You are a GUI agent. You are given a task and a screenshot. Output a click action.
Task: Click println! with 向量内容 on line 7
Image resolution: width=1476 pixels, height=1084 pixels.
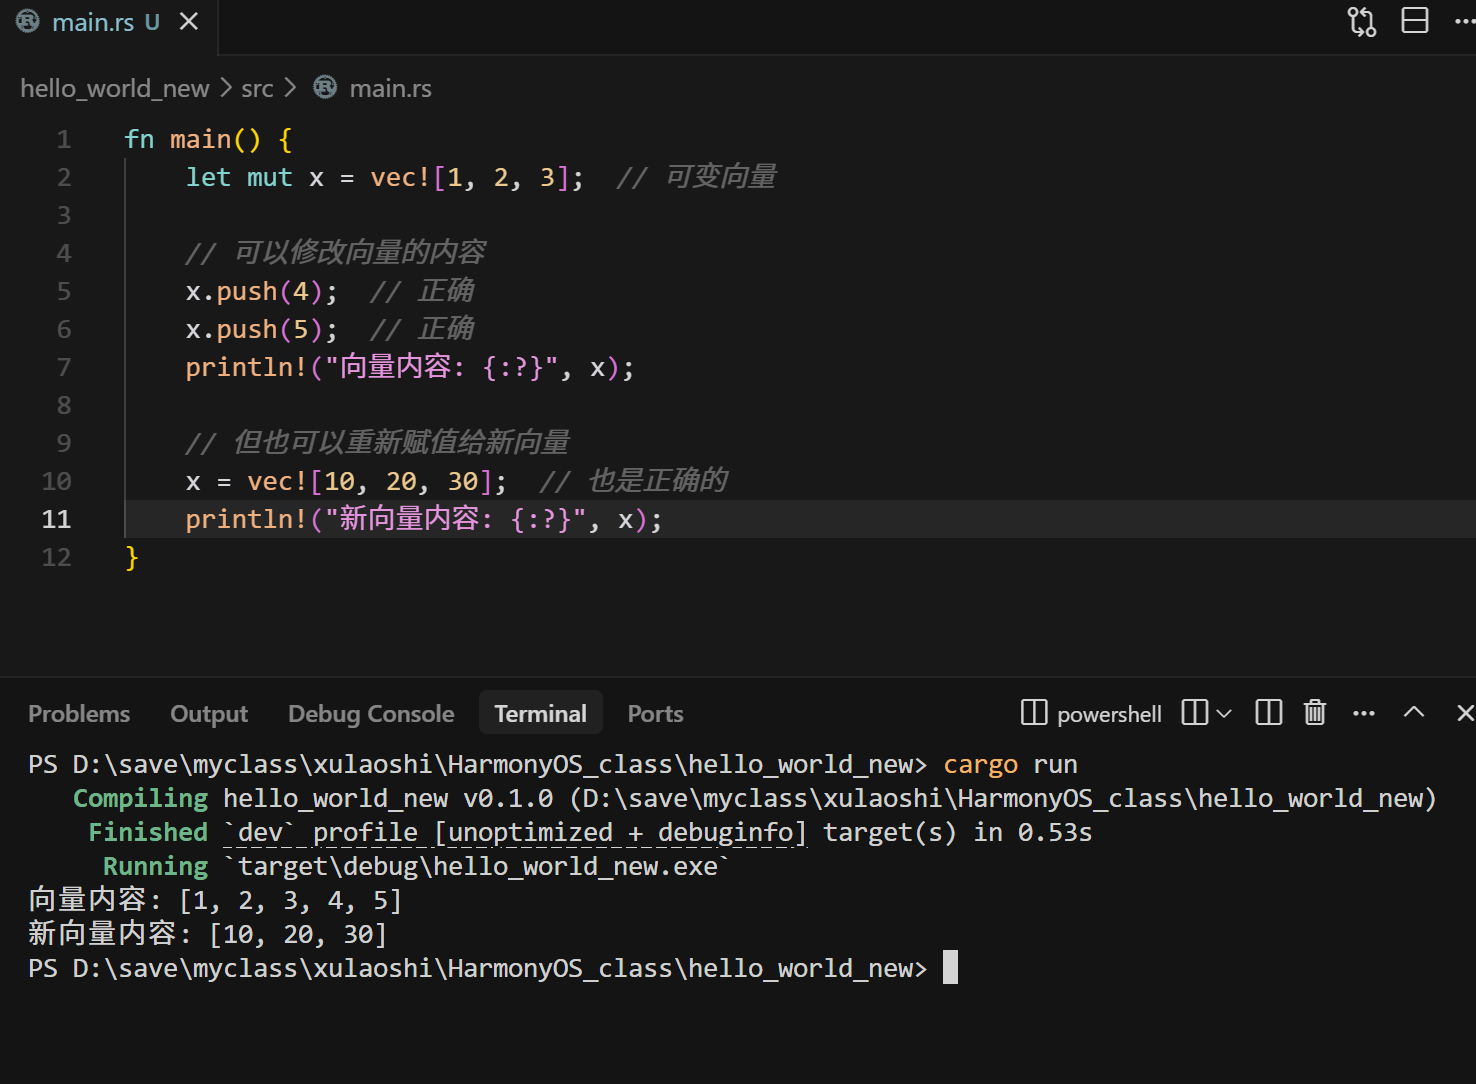pyautogui.click(x=410, y=367)
